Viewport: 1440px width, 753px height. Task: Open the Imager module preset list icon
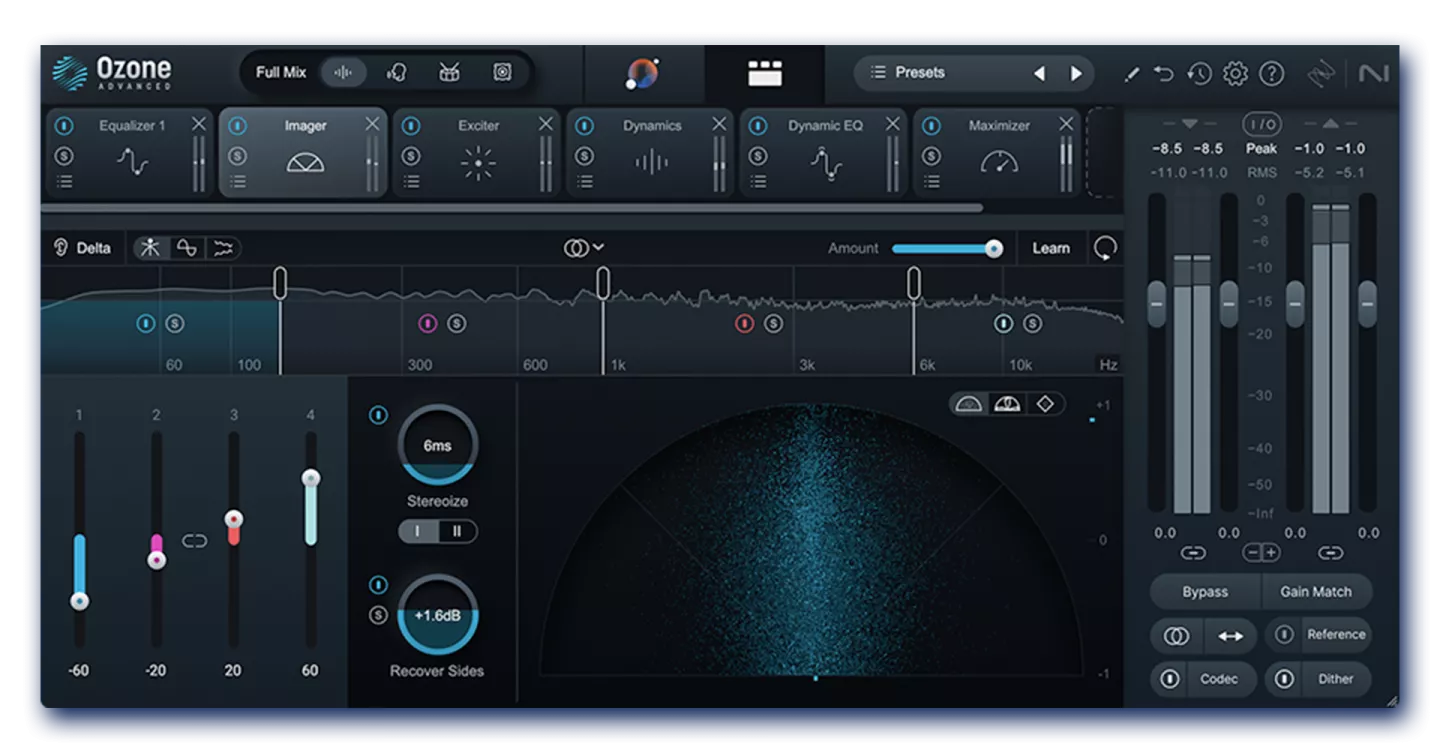[x=238, y=182]
